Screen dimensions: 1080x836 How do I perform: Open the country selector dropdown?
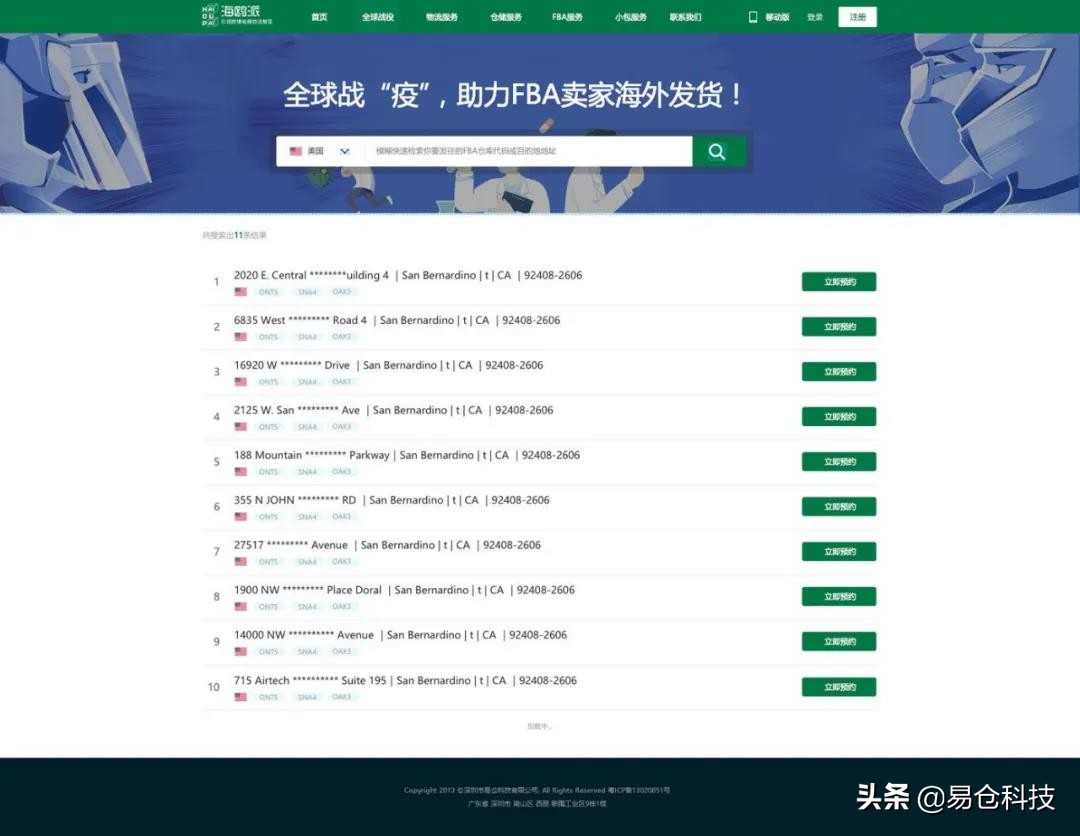pos(320,151)
